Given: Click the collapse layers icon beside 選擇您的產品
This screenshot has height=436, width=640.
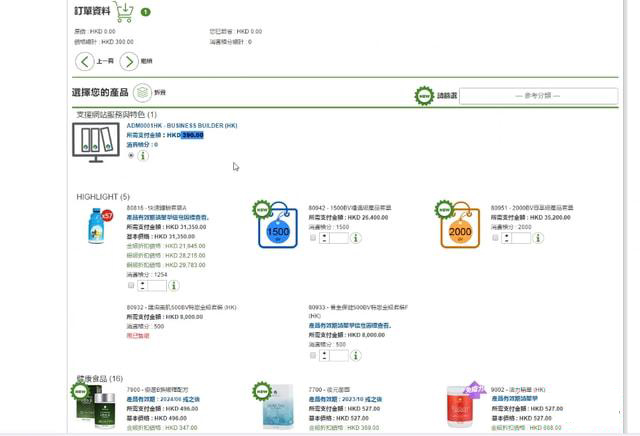Looking at the screenshot, I should 142,92.
